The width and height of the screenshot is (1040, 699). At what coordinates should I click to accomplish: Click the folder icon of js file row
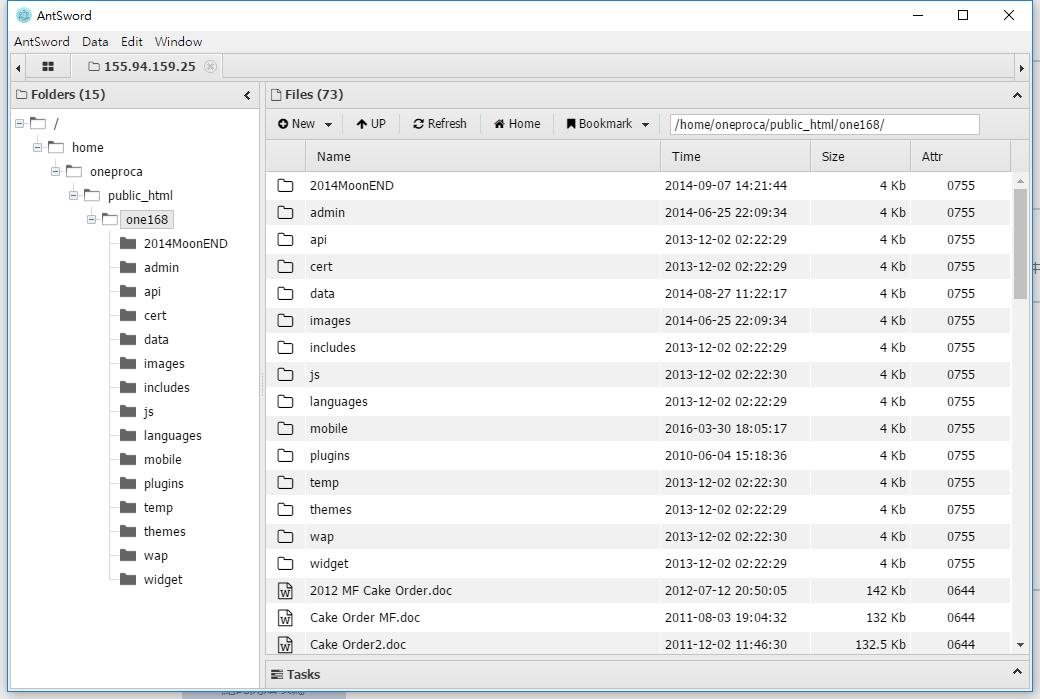285,375
